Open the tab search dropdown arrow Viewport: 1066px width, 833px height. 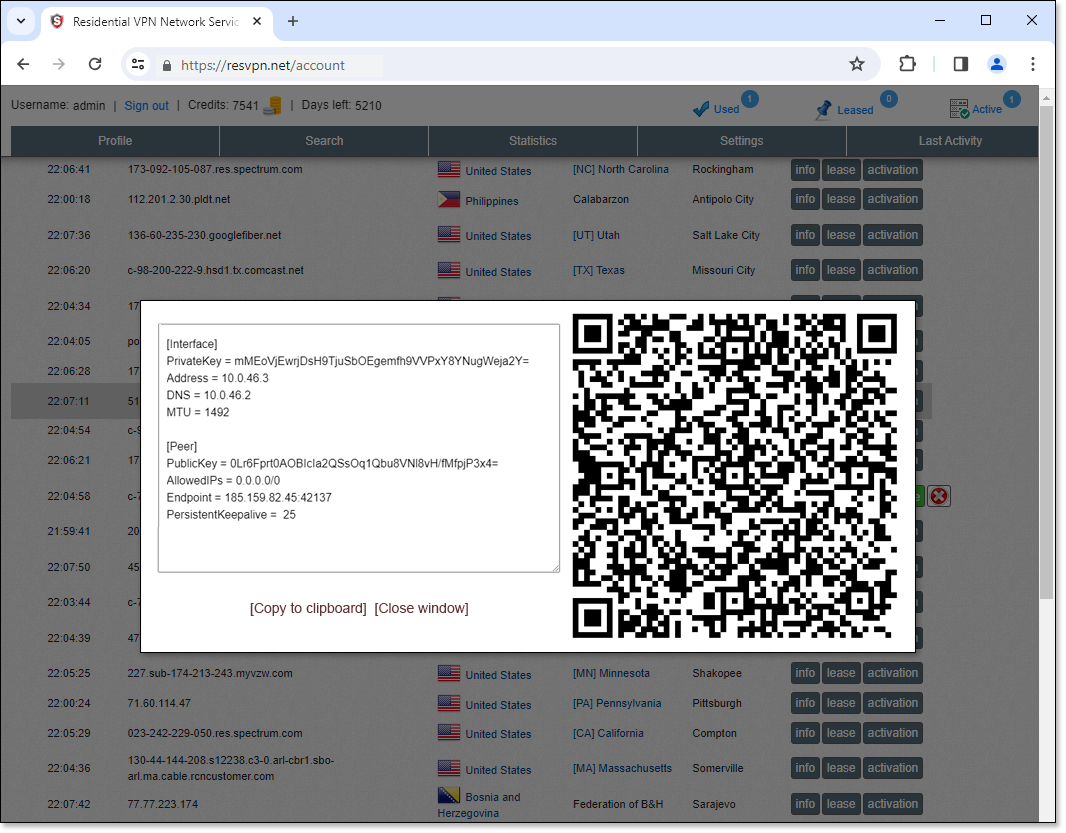point(21,21)
